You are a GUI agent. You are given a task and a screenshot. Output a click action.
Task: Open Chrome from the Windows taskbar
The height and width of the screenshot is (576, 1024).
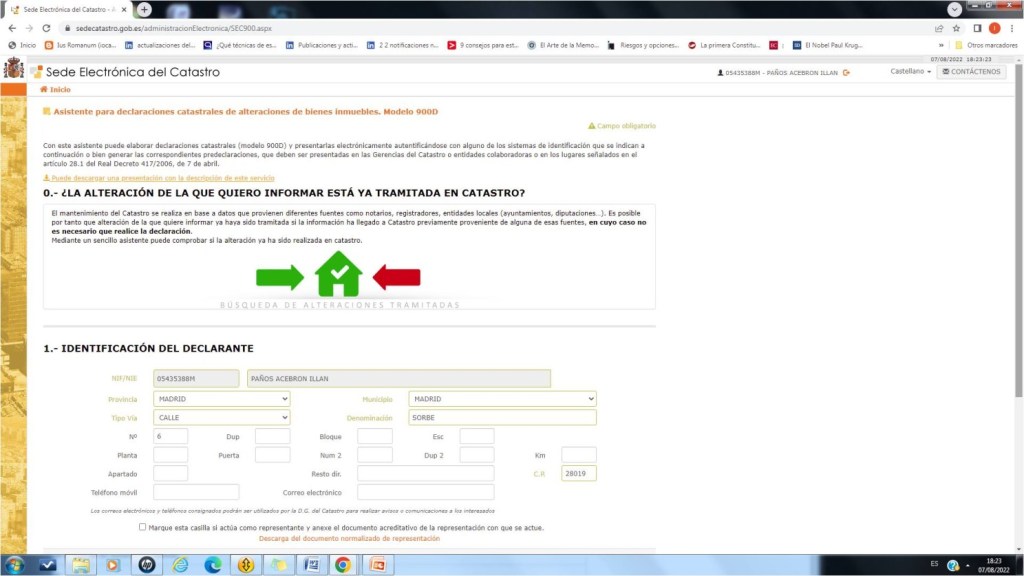click(342, 565)
